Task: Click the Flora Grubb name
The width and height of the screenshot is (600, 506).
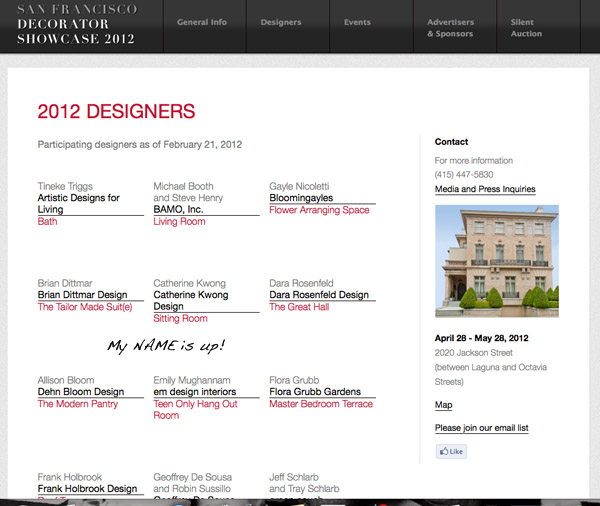Action: [x=294, y=380]
